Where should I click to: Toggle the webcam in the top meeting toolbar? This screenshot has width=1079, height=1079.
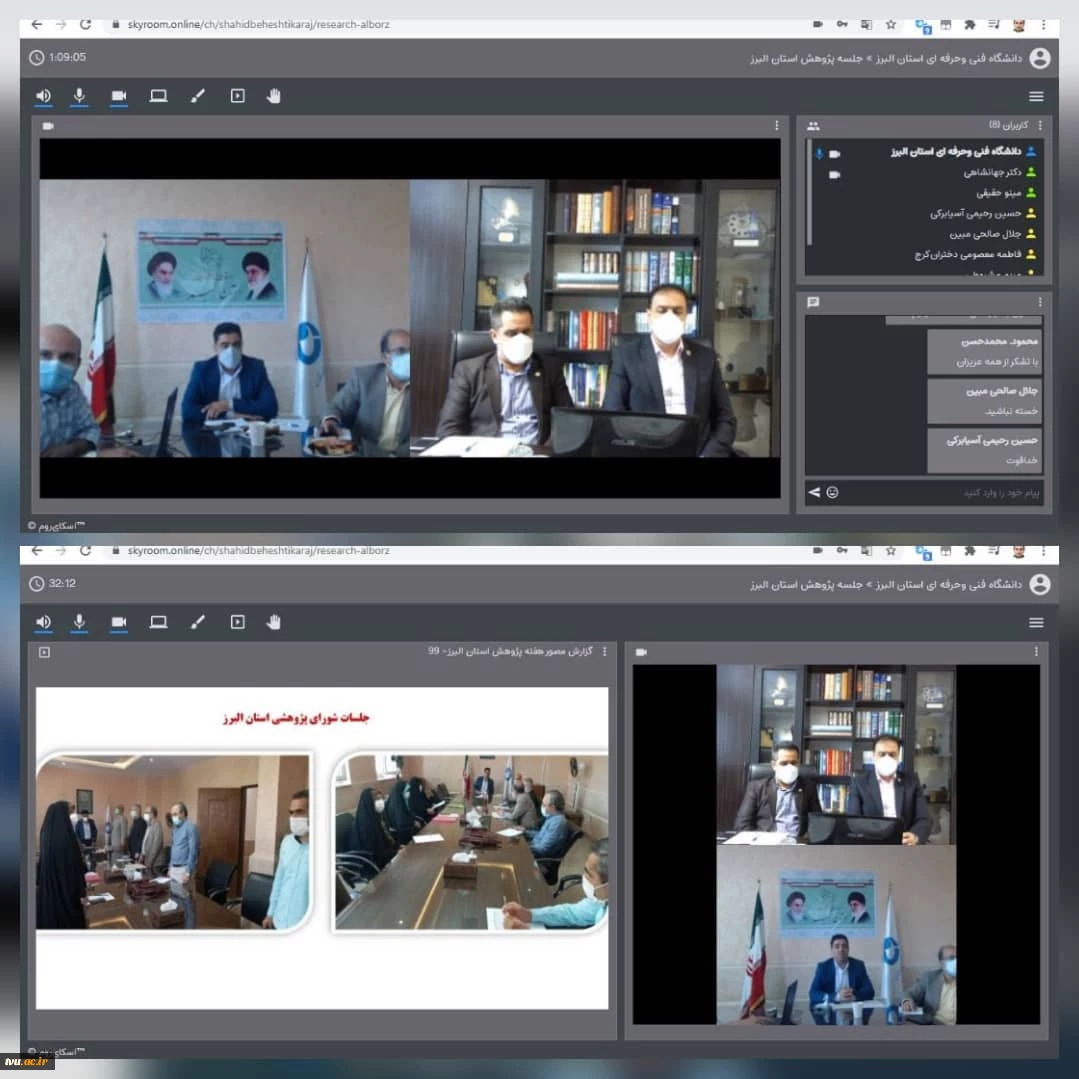point(119,96)
